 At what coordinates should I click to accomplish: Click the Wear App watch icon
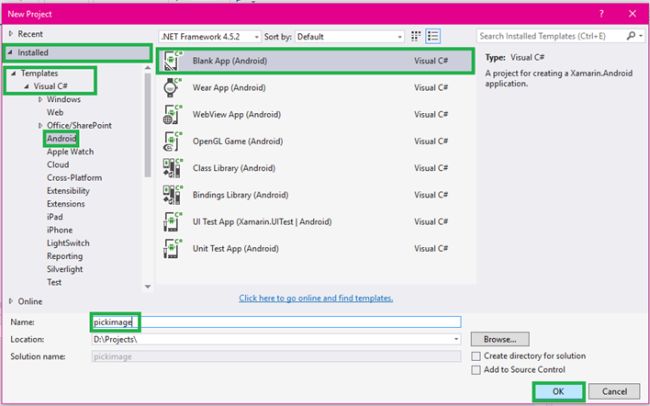173,88
